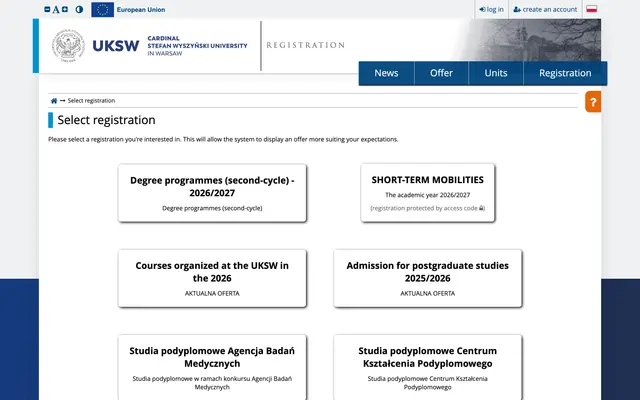
Task: Select Admission for postgraduate studies 2025/2026 card
Action: pos(428,278)
